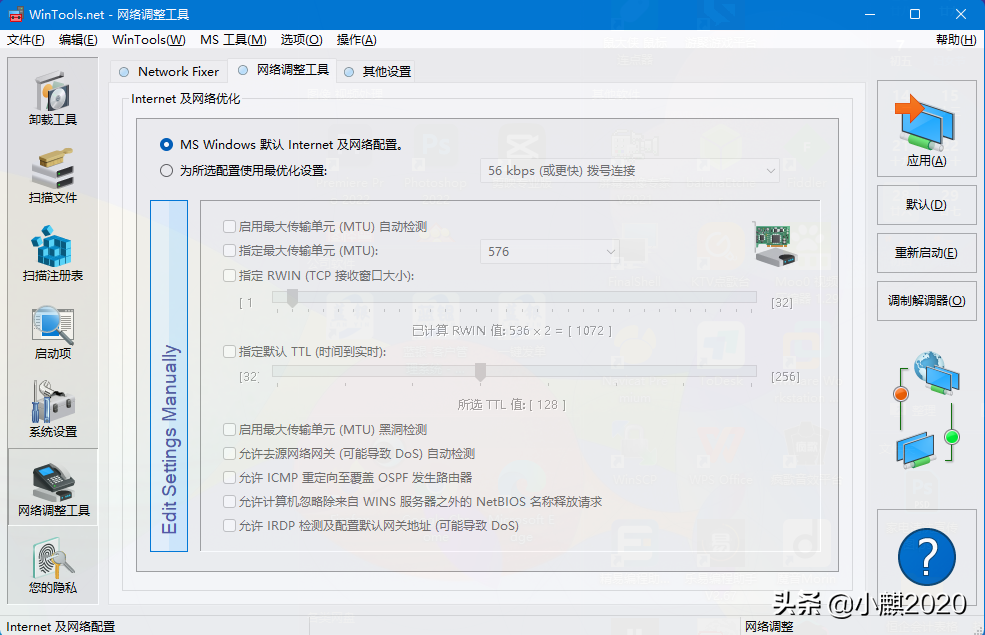Switch to the 其他设置 tab
Image resolution: width=985 pixels, height=635 pixels.
click(378, 72)
